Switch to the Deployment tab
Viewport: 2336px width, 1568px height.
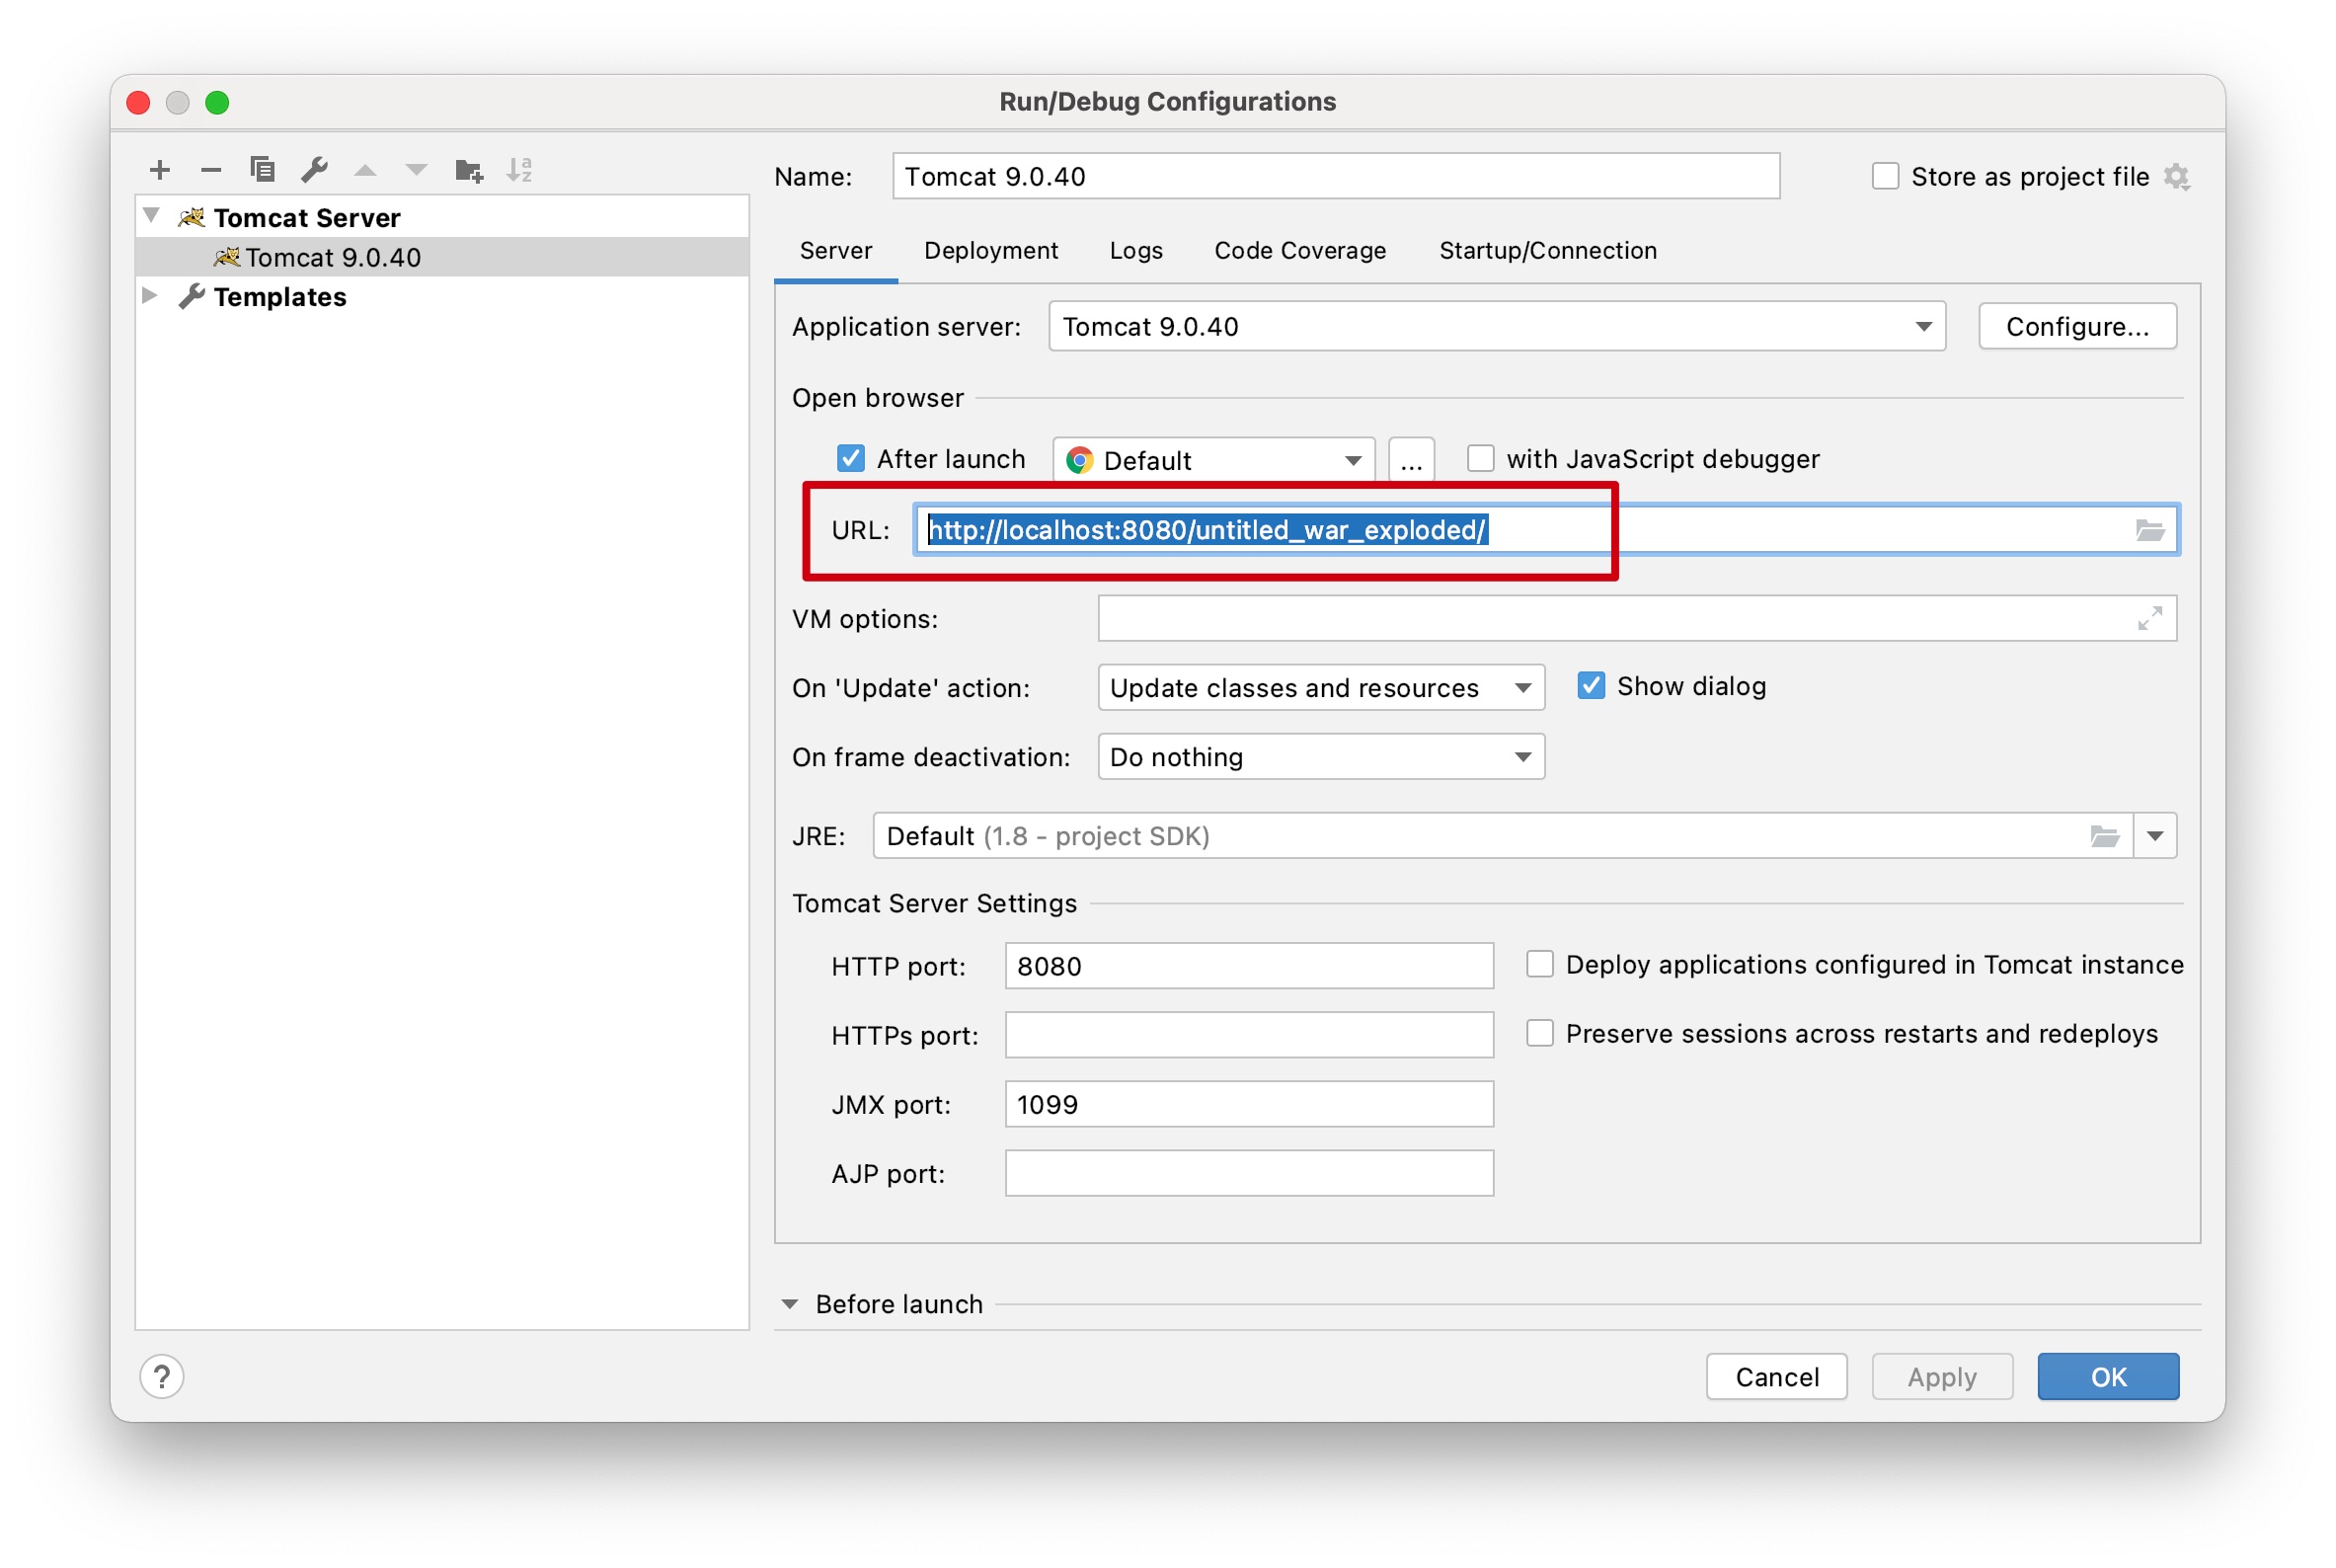click(991, 250)
